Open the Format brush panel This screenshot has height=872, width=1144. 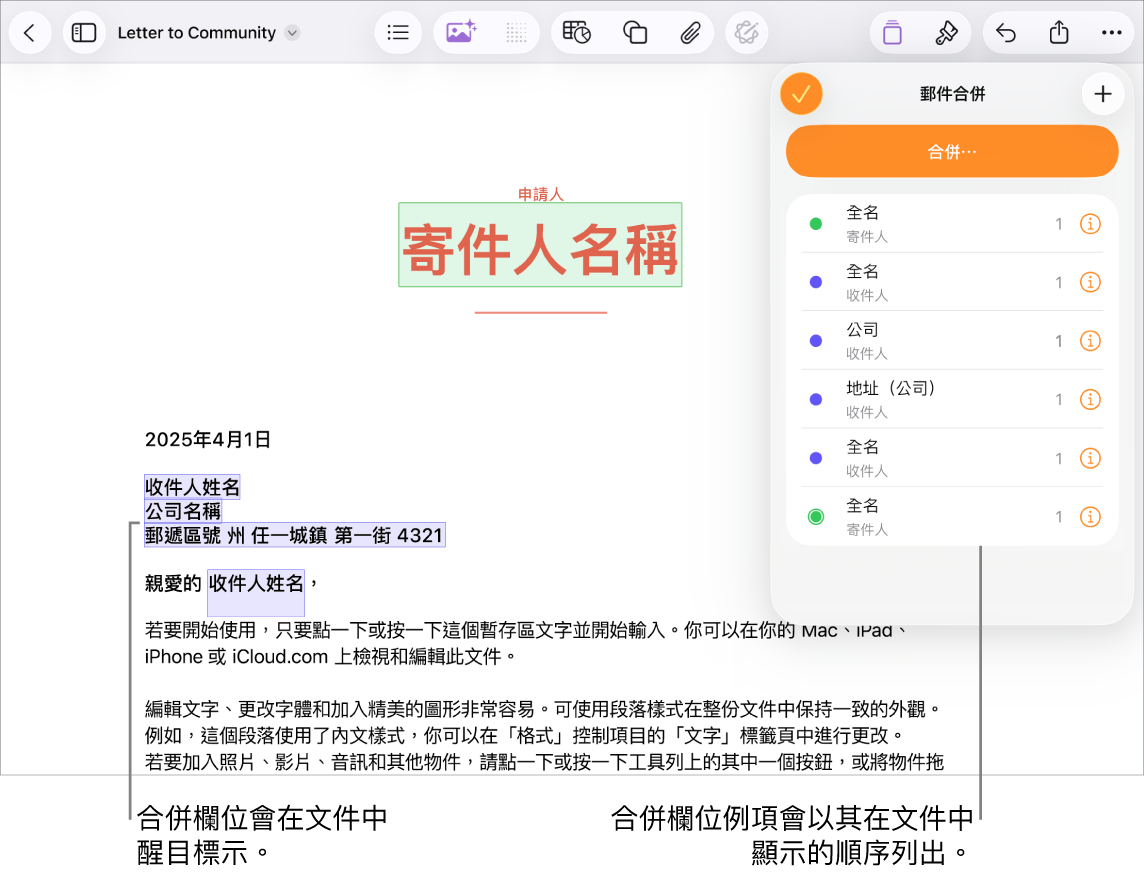tap(946, 32)
